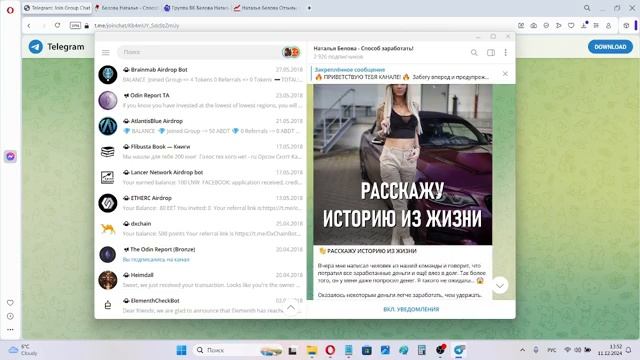This screenshot has width=640, height=360.
Task: Show hidden system tray icons
Action: (522, 350)
